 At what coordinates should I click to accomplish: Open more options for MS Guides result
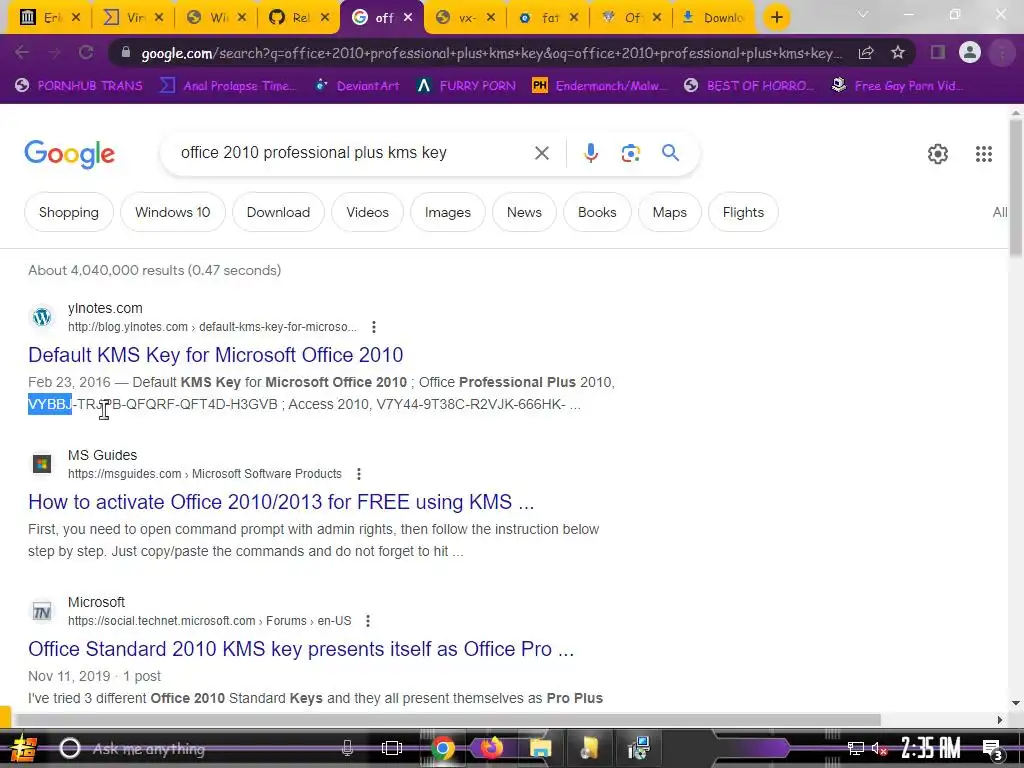(359, 473)
